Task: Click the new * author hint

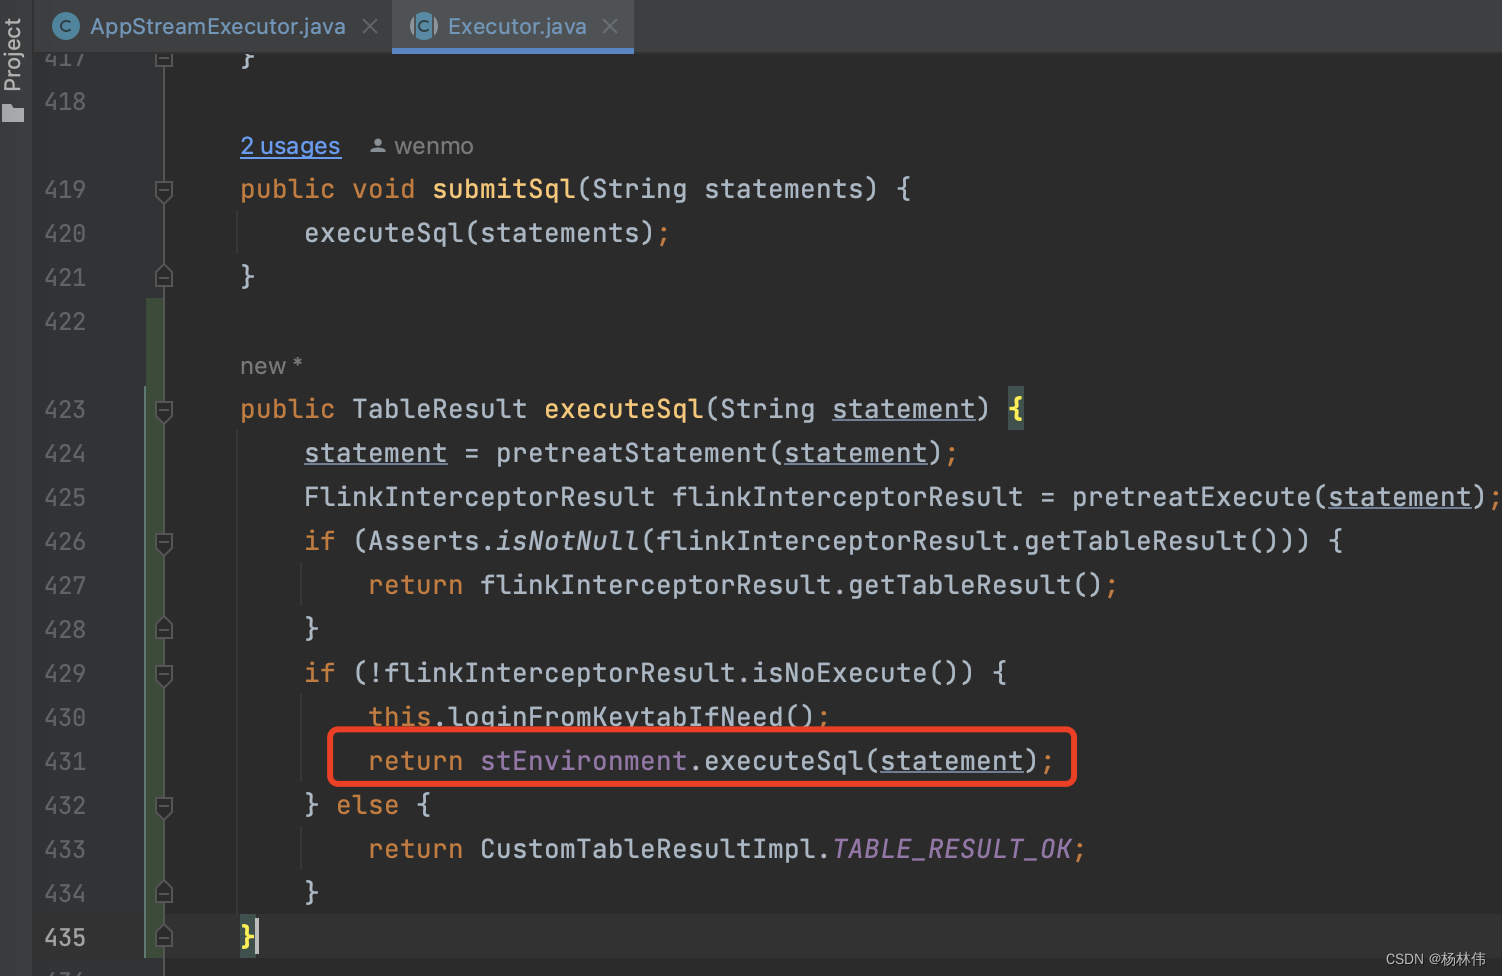Action: [x=271, y=366]
